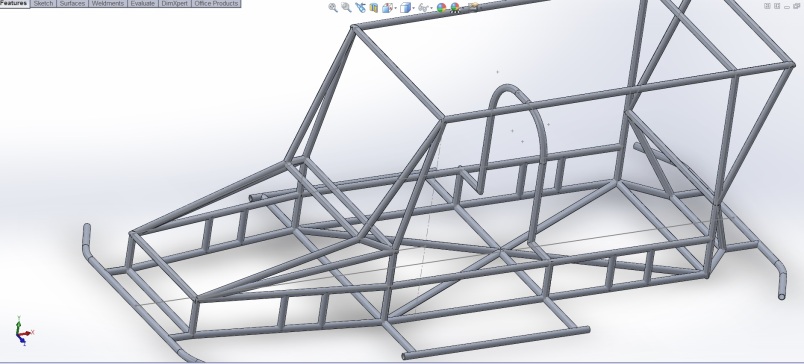Click the Apply Scene icon
Viewport: 804px width, 364px height.
(455, 8)
